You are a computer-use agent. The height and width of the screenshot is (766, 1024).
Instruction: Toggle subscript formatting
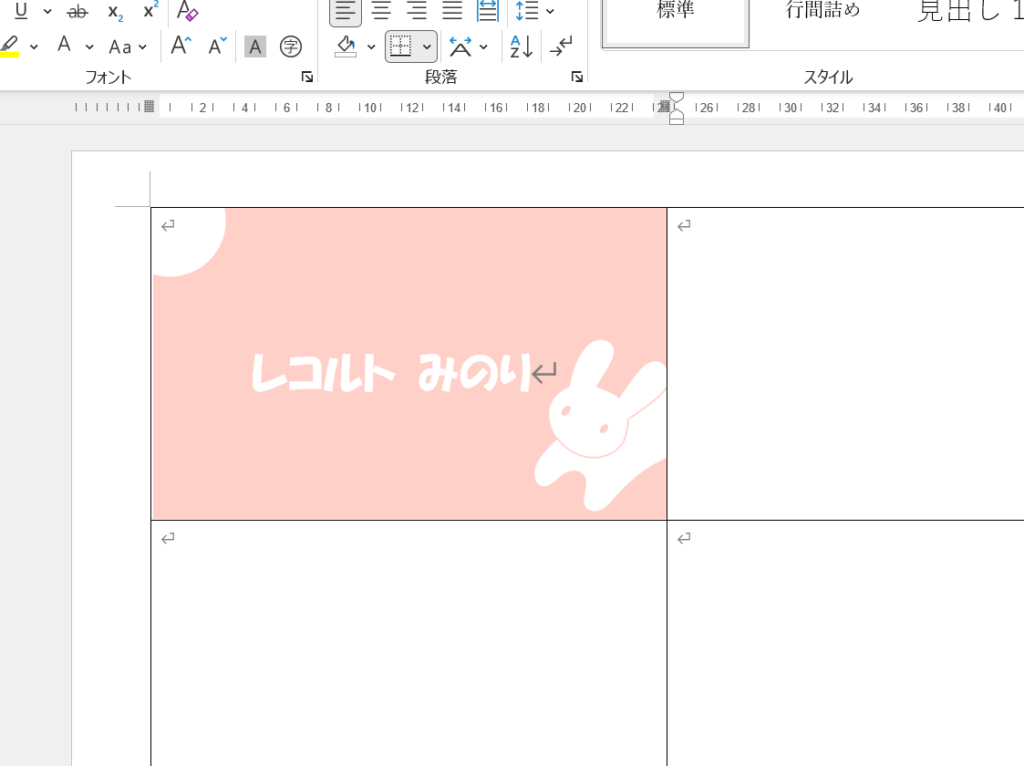(x=116, y=11)
